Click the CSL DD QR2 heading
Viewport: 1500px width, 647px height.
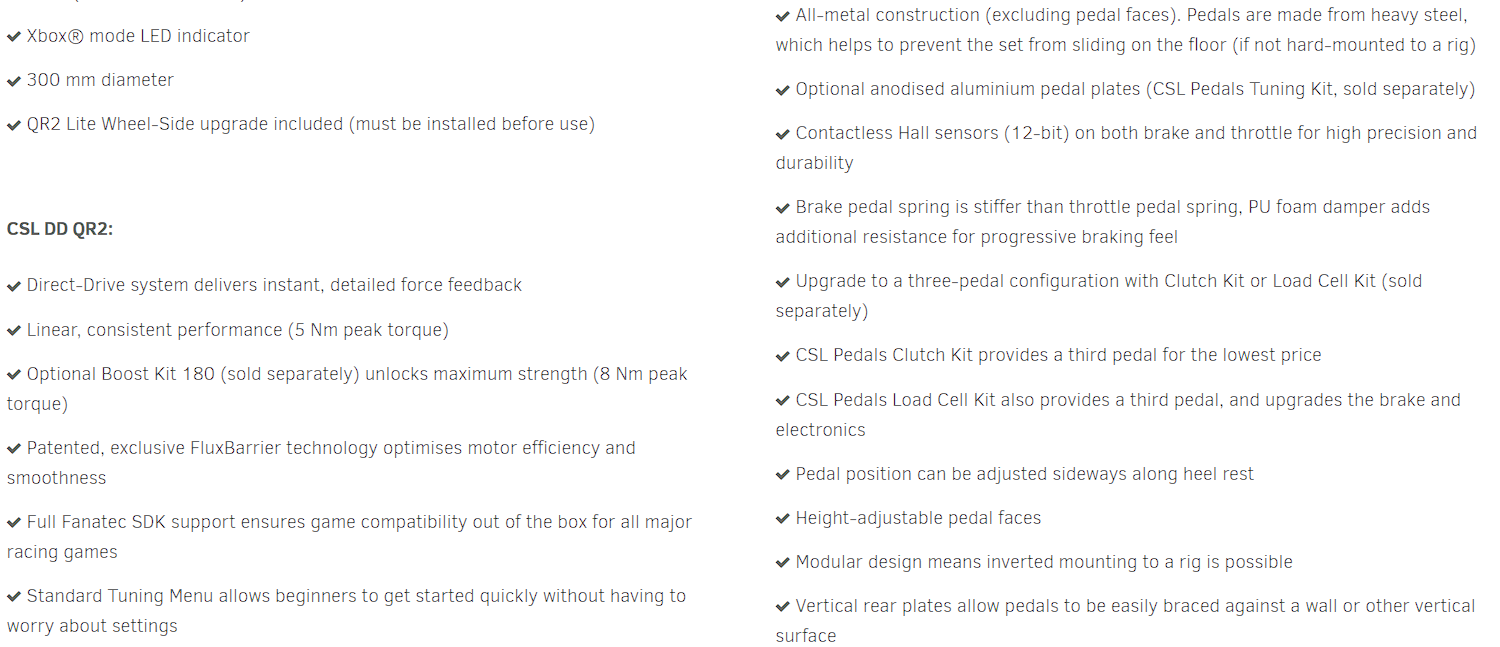[x=60, y=229]
